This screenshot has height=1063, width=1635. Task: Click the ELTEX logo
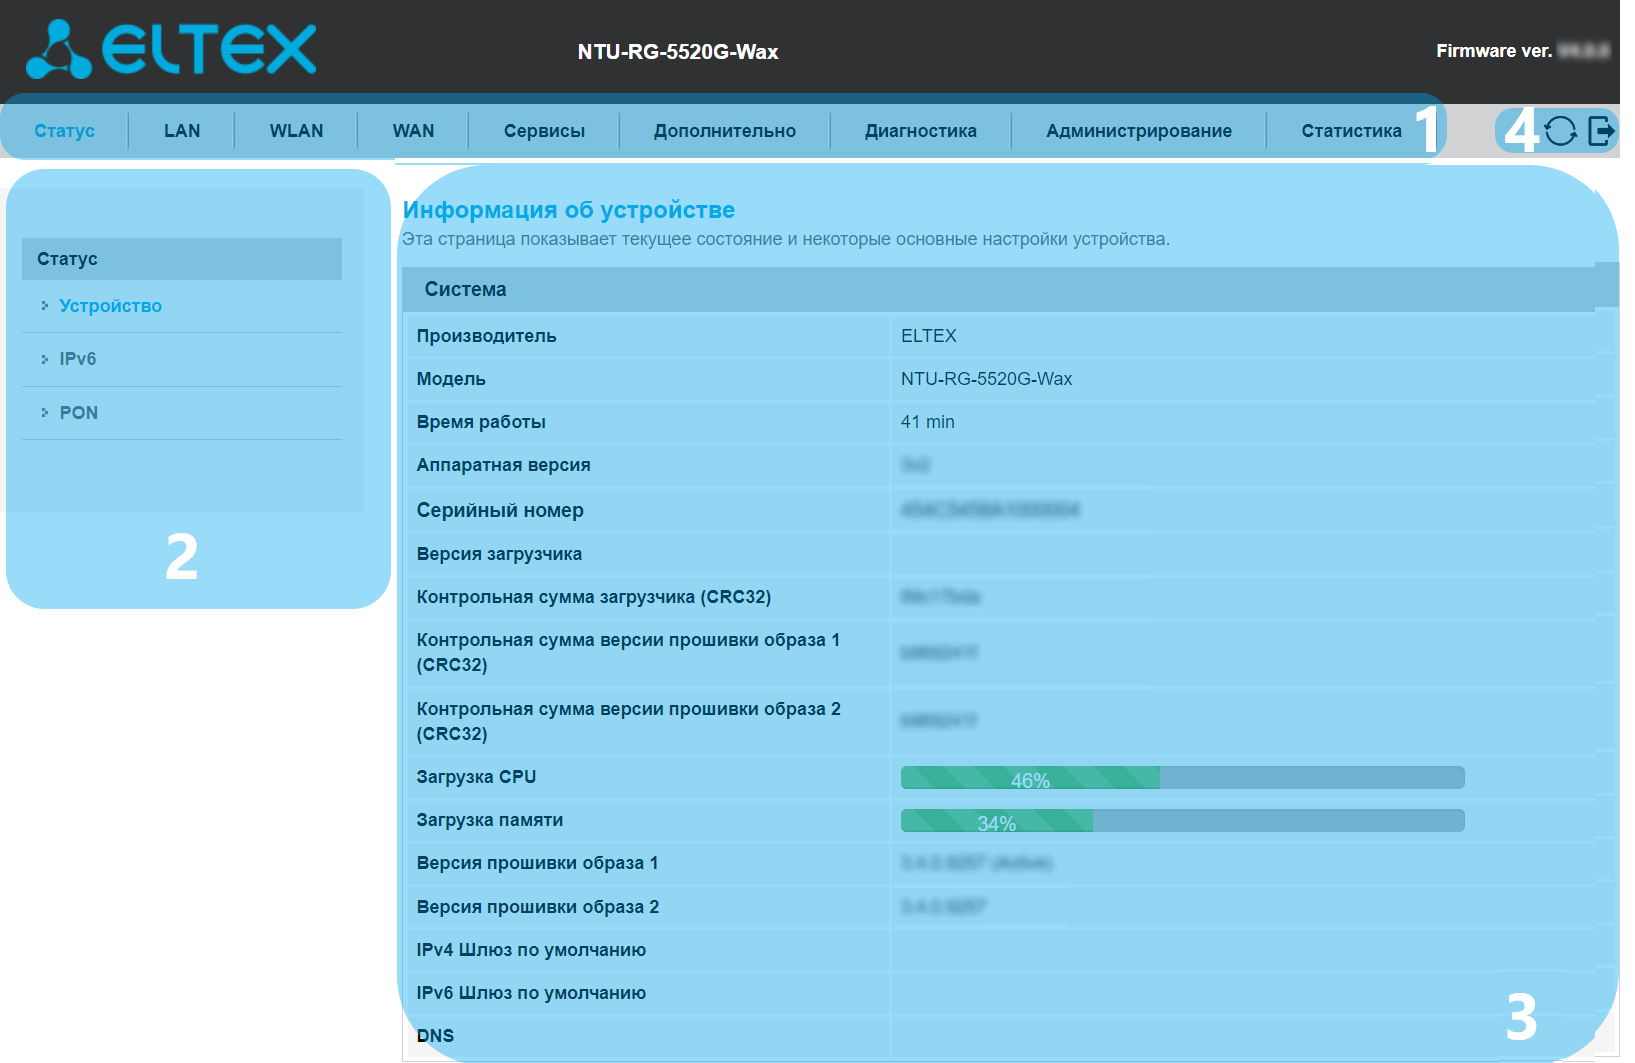click(x=171, y=49)
